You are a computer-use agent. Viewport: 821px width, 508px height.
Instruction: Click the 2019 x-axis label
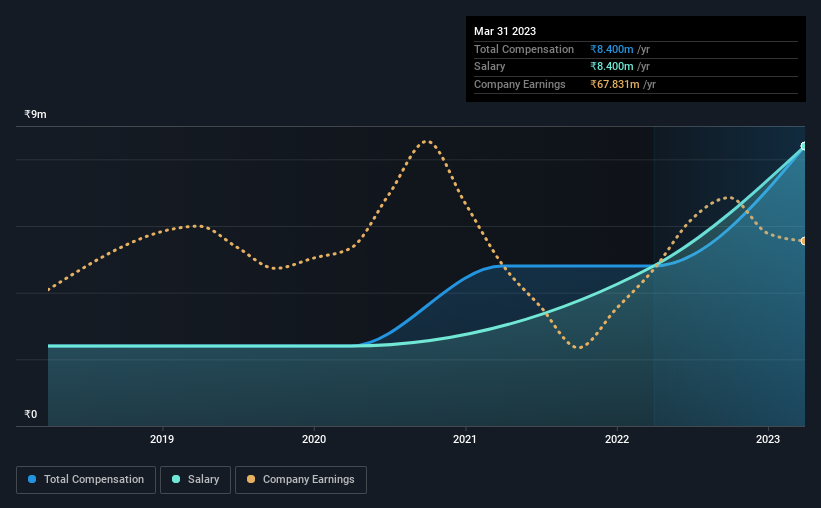pos(162,439)
